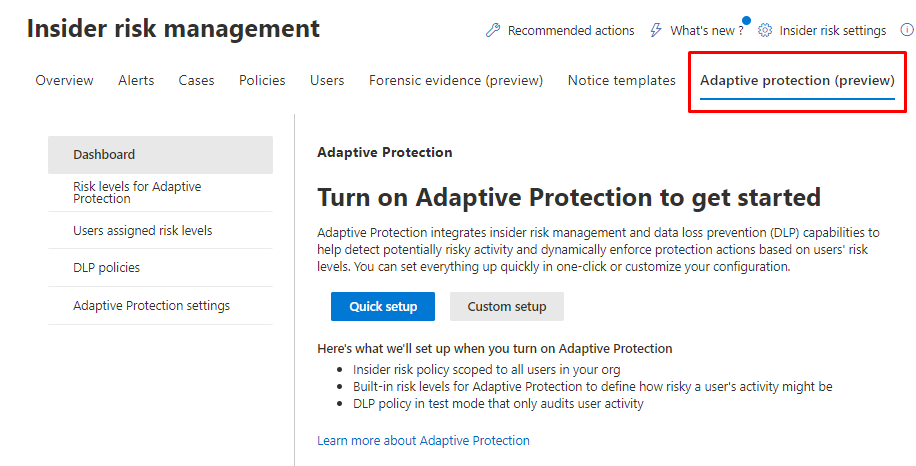Click the info icon at top right
Viewport: 916px width, 466px height.
click(906, 30)
